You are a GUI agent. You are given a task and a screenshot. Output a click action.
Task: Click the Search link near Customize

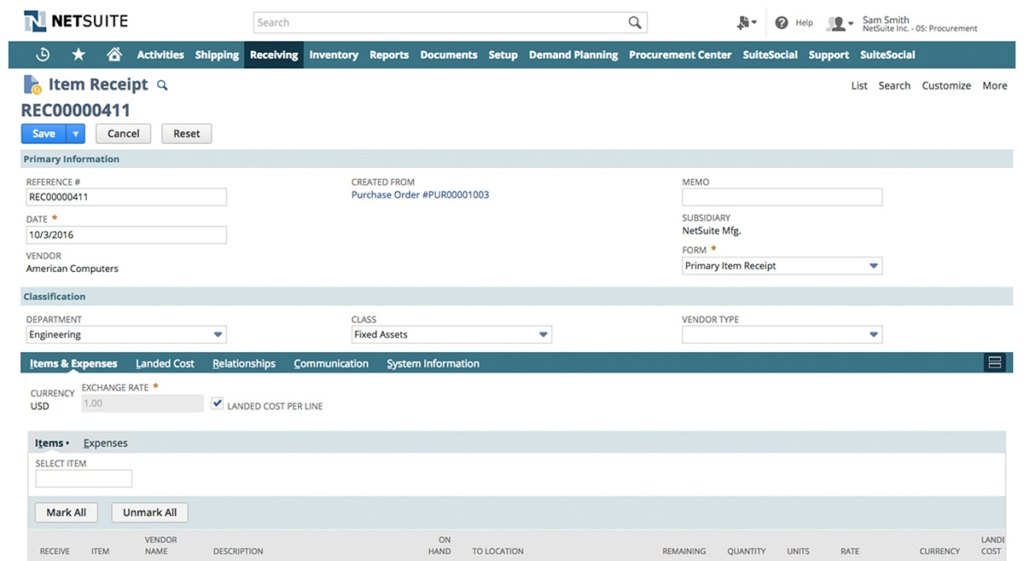coord(894,86)
